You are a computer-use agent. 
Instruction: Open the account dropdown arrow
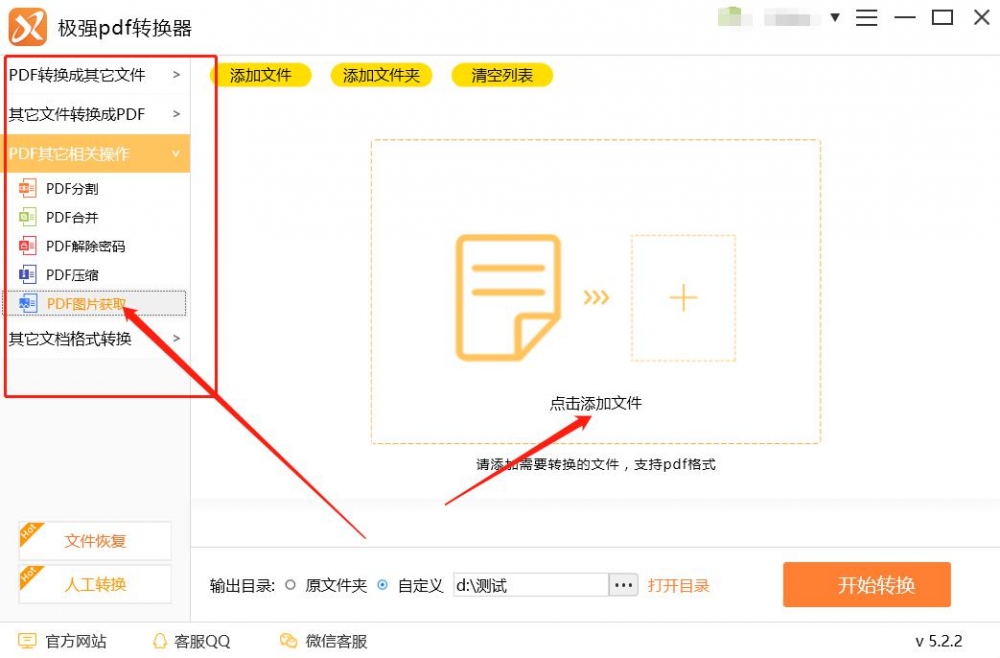[834, 17]
